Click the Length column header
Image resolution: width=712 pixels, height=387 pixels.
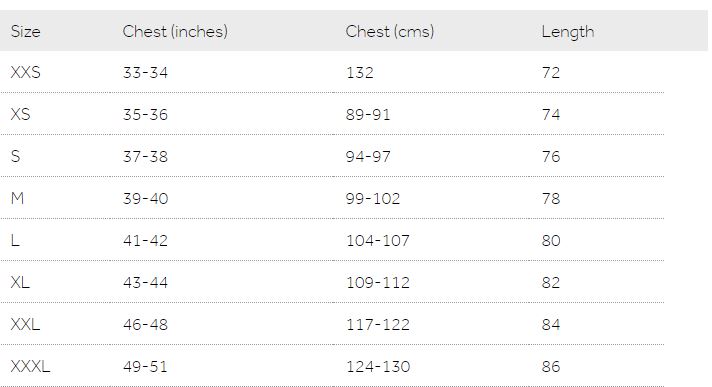(x=568, y=32)
